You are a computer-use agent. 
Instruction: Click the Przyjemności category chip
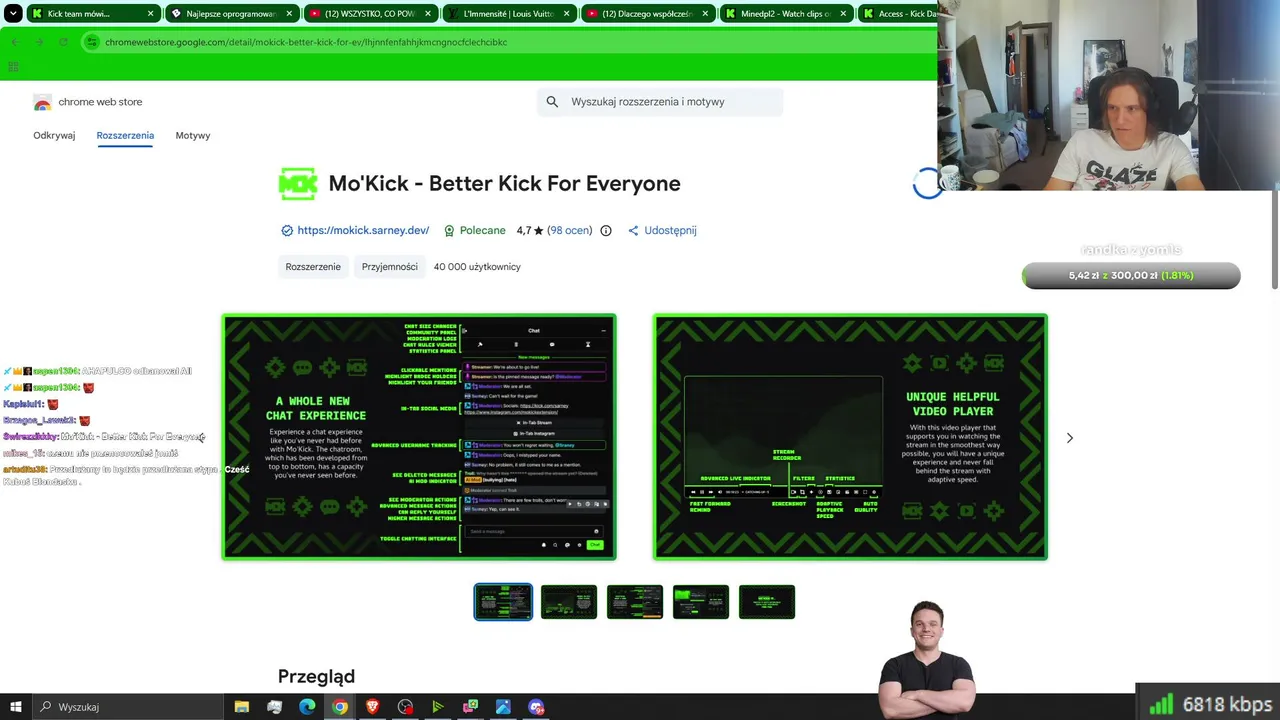(x=390, y=267)
